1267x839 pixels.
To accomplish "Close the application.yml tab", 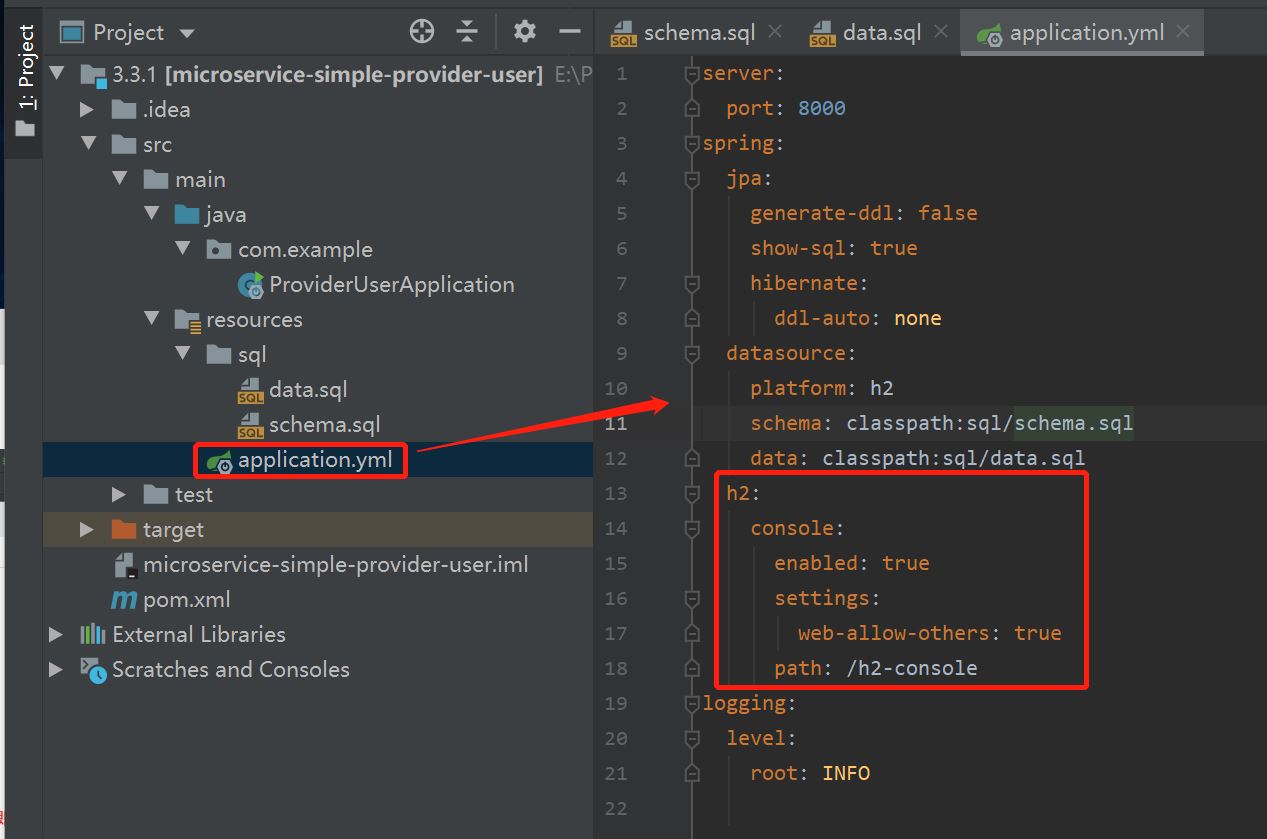I will click(x=1184, y=32).
